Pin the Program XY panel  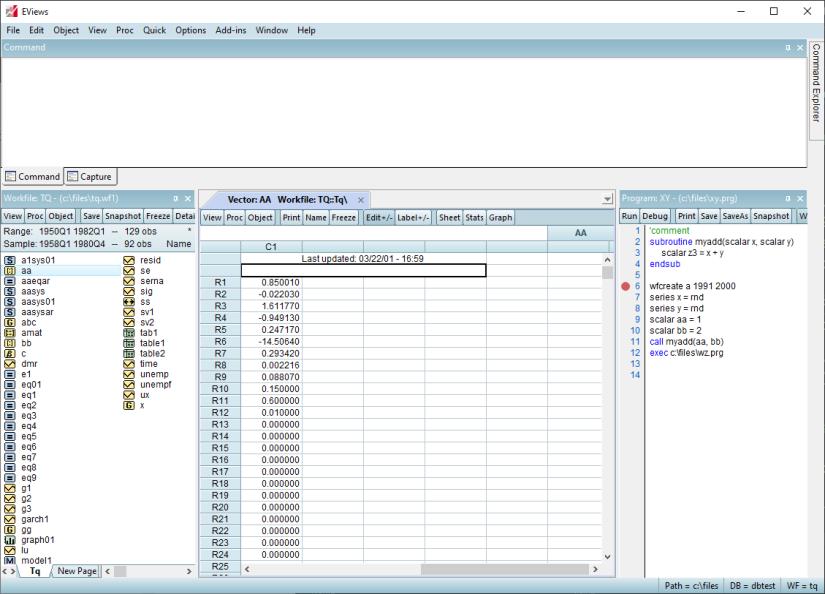pyautogui.click(x=788, y=198)
